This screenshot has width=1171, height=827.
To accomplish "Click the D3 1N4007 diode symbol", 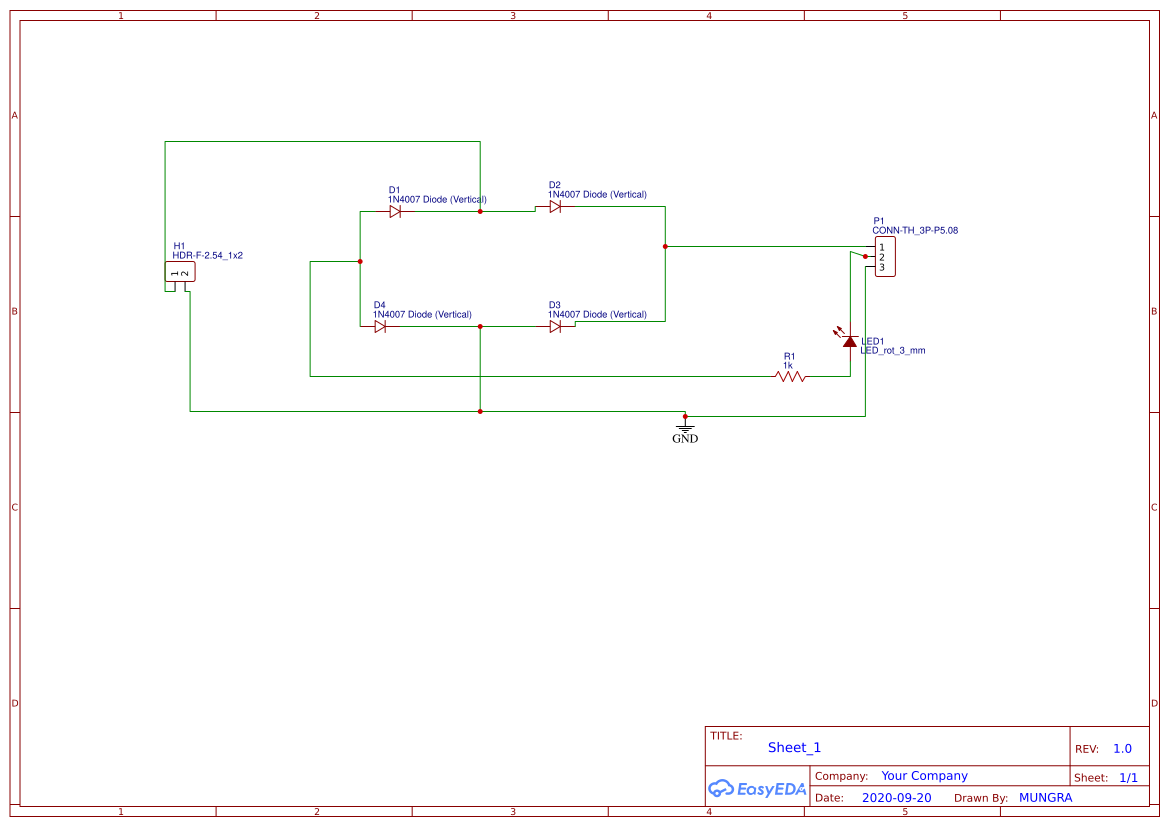I will pyautogui.click(x=554, y=325).
